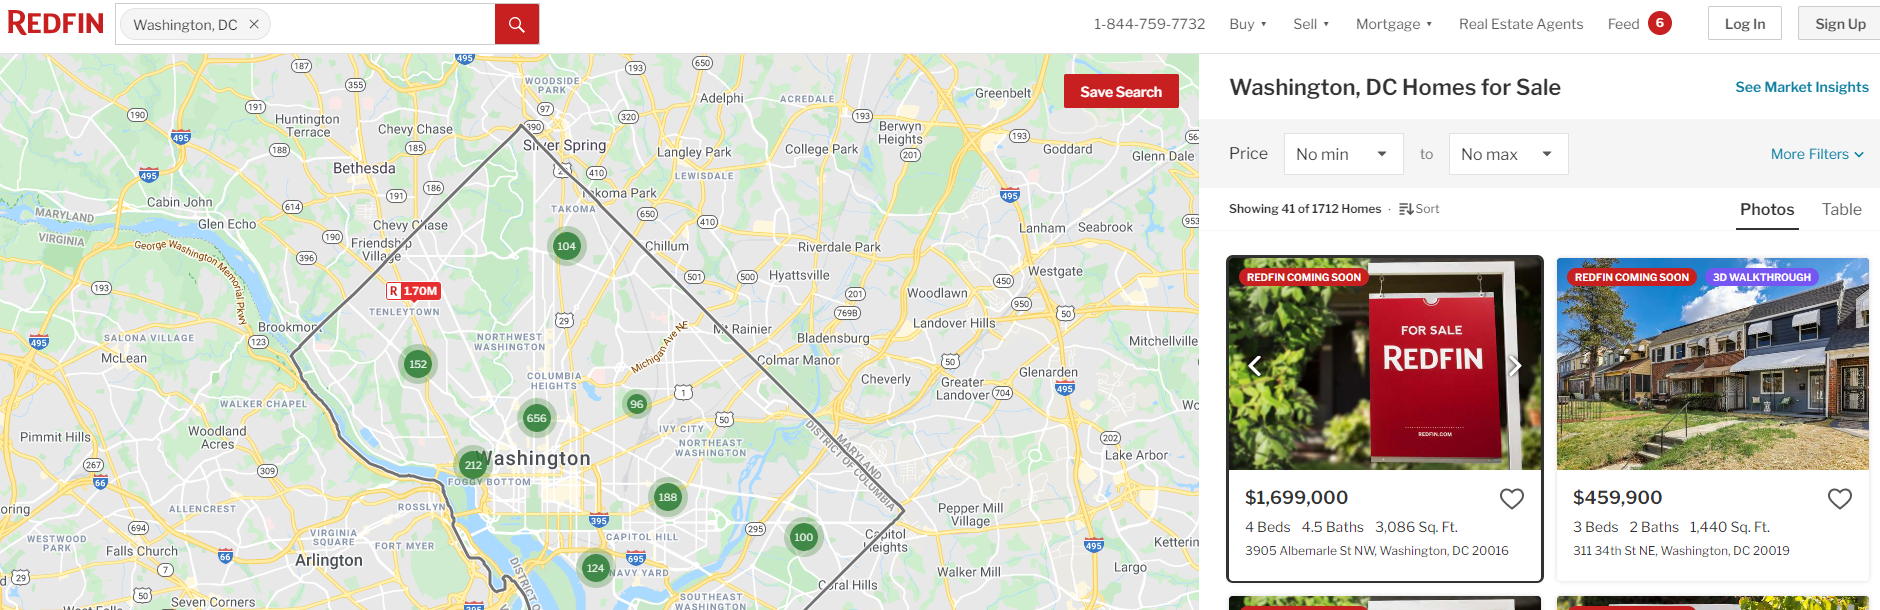Toggle the 3D Walkthrough badge on listing
This screenshot has height=610, width=1880.
(x=1761, y=277)
